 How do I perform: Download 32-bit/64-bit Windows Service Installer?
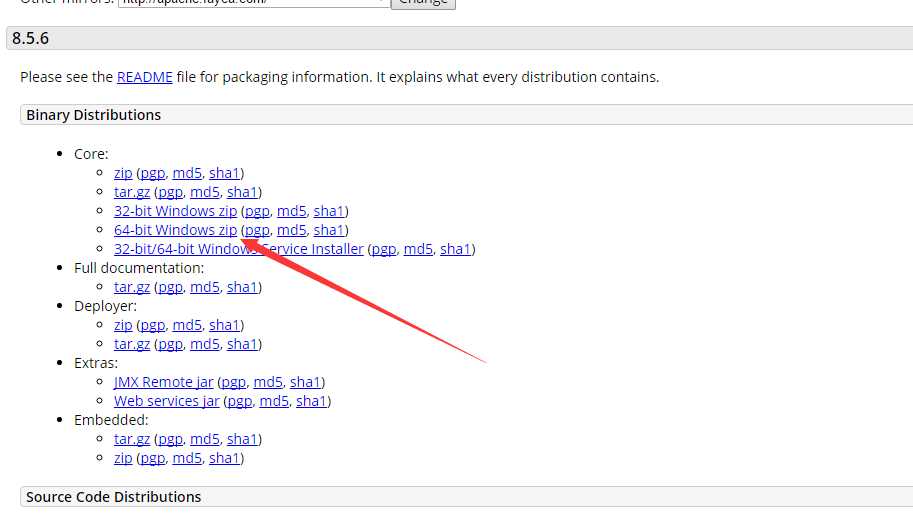click(x=239, y=249)
